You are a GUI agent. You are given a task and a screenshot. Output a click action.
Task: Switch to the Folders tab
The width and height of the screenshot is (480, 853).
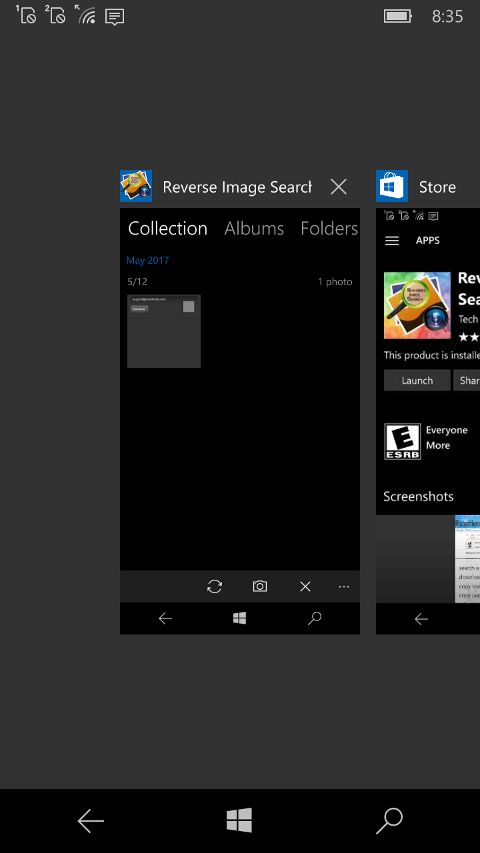(329, 228)
